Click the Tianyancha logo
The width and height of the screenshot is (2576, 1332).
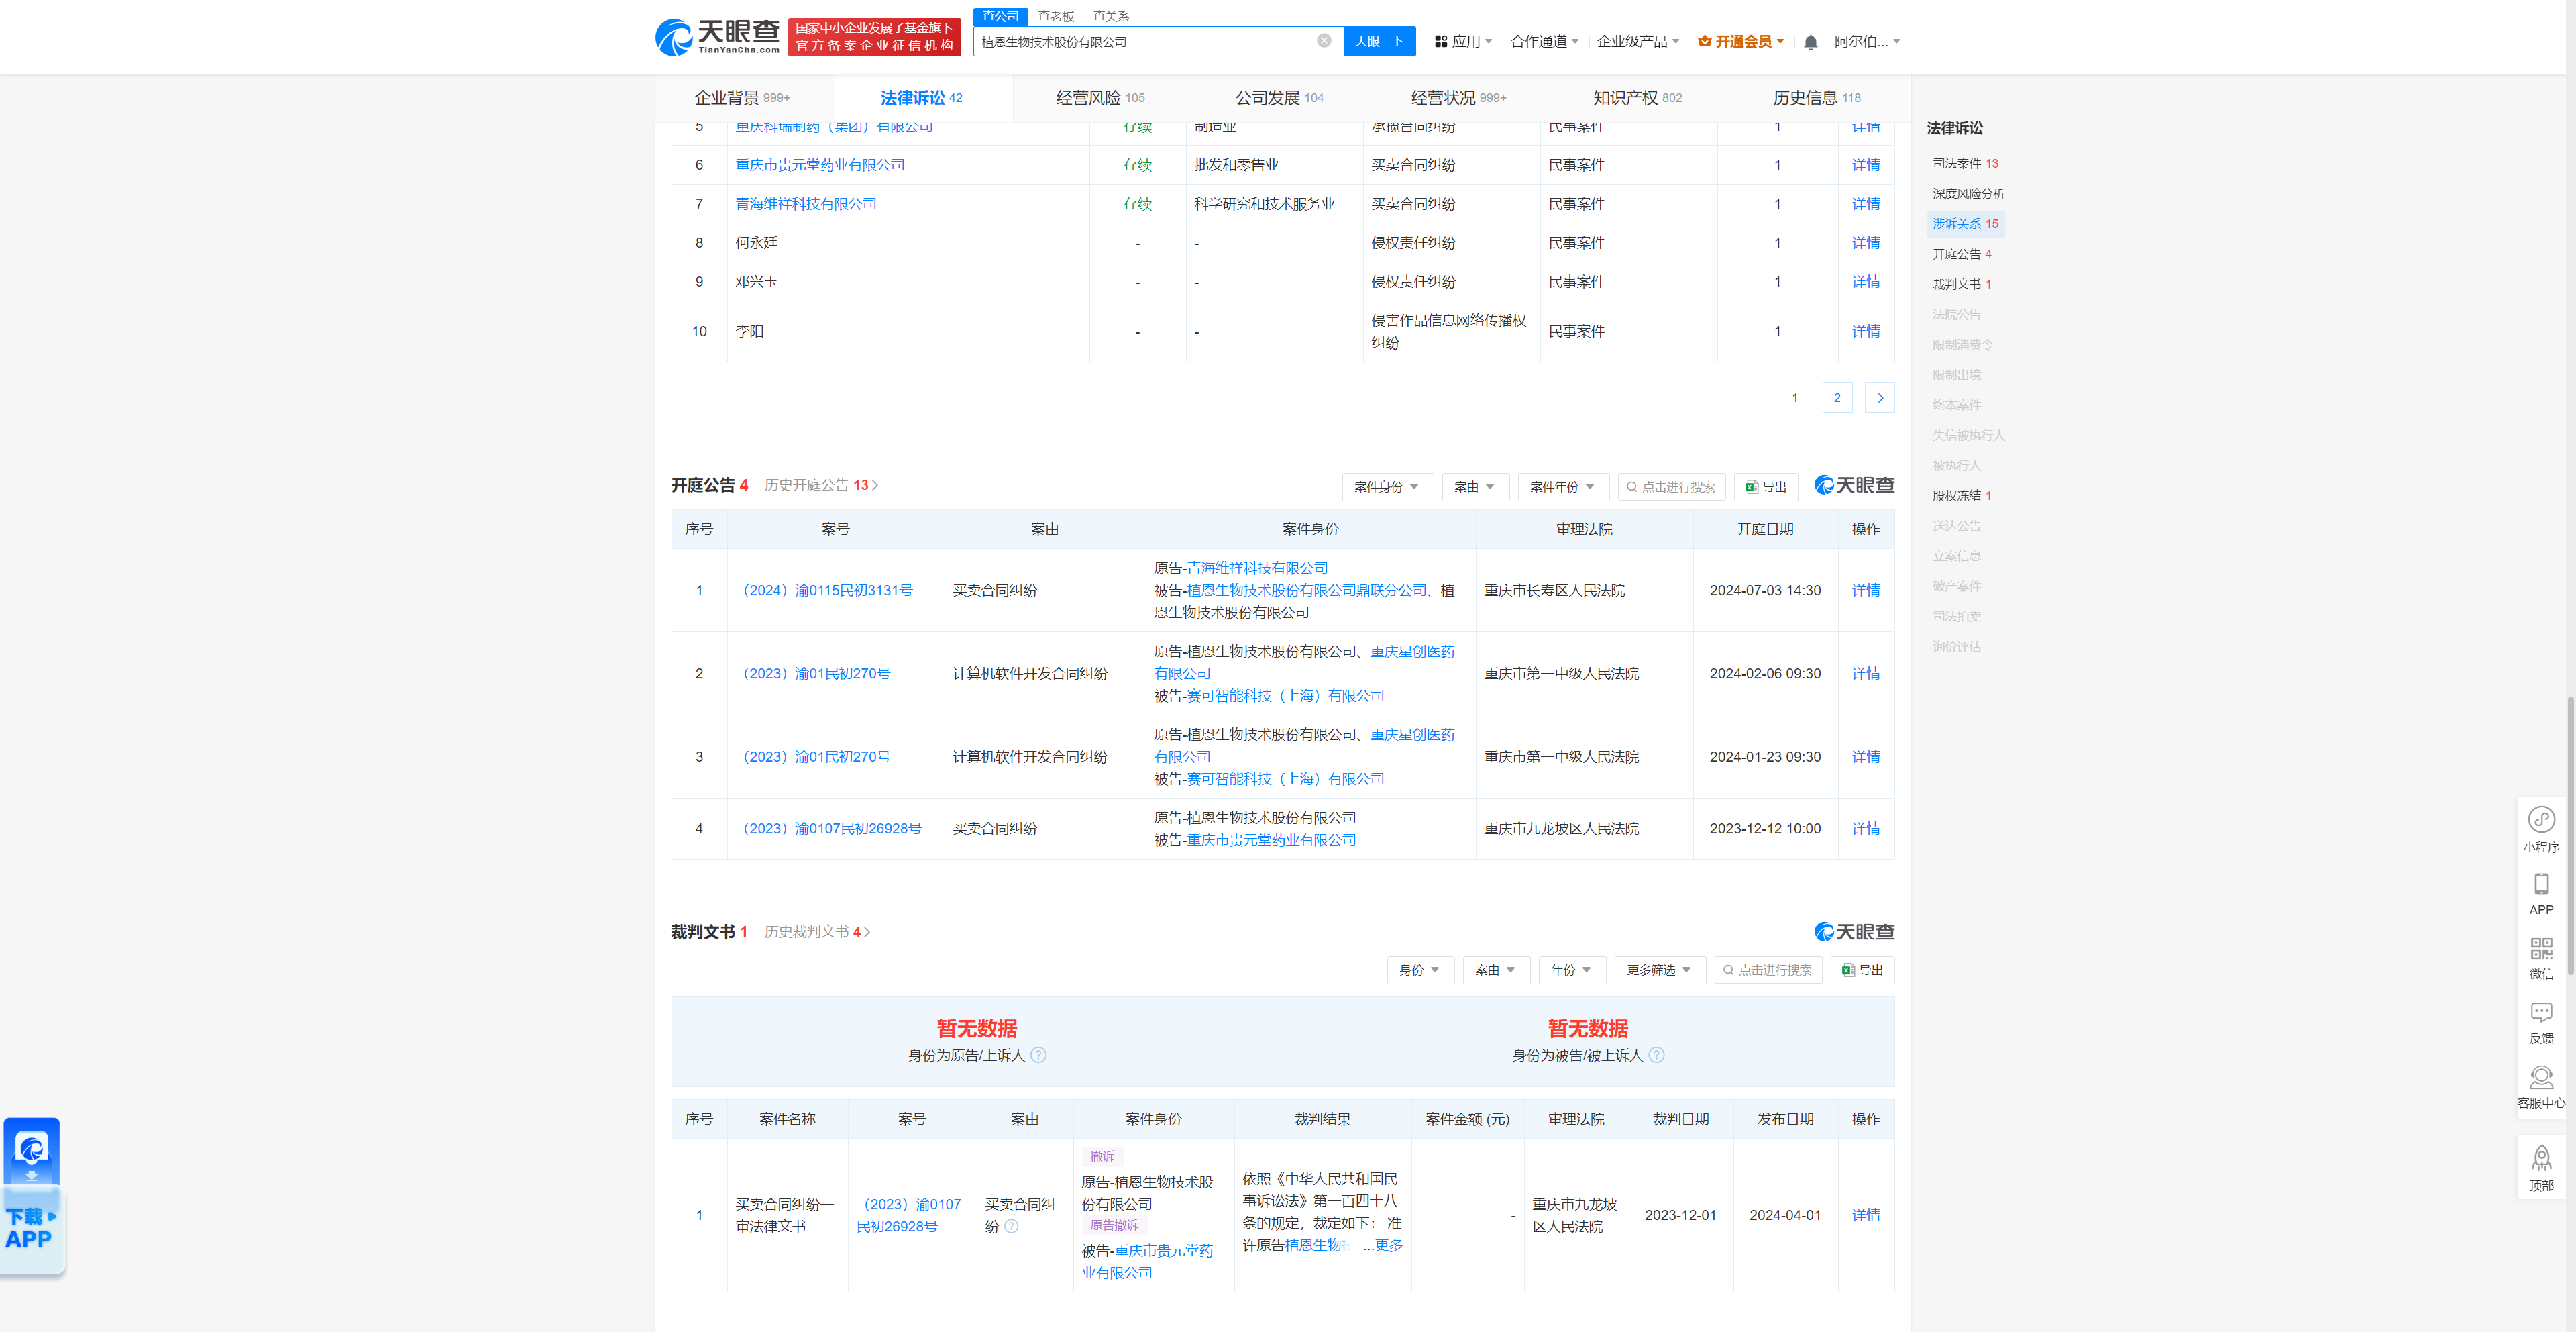(x=717, y=37)
